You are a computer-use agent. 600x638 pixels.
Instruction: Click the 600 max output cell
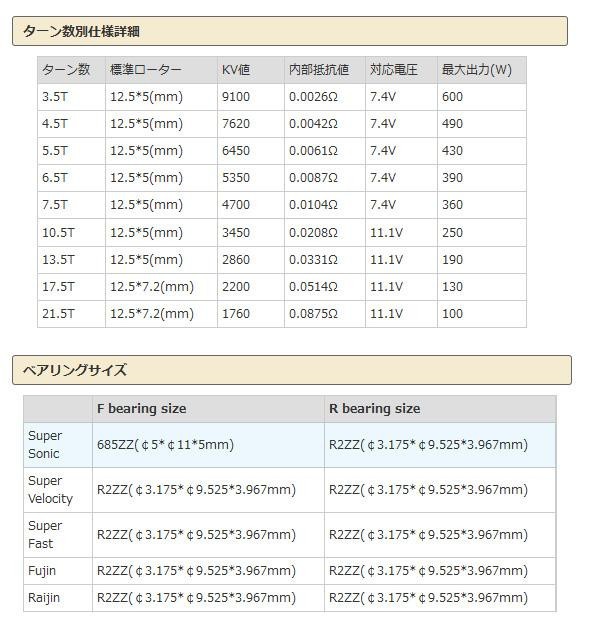(452, 97)
